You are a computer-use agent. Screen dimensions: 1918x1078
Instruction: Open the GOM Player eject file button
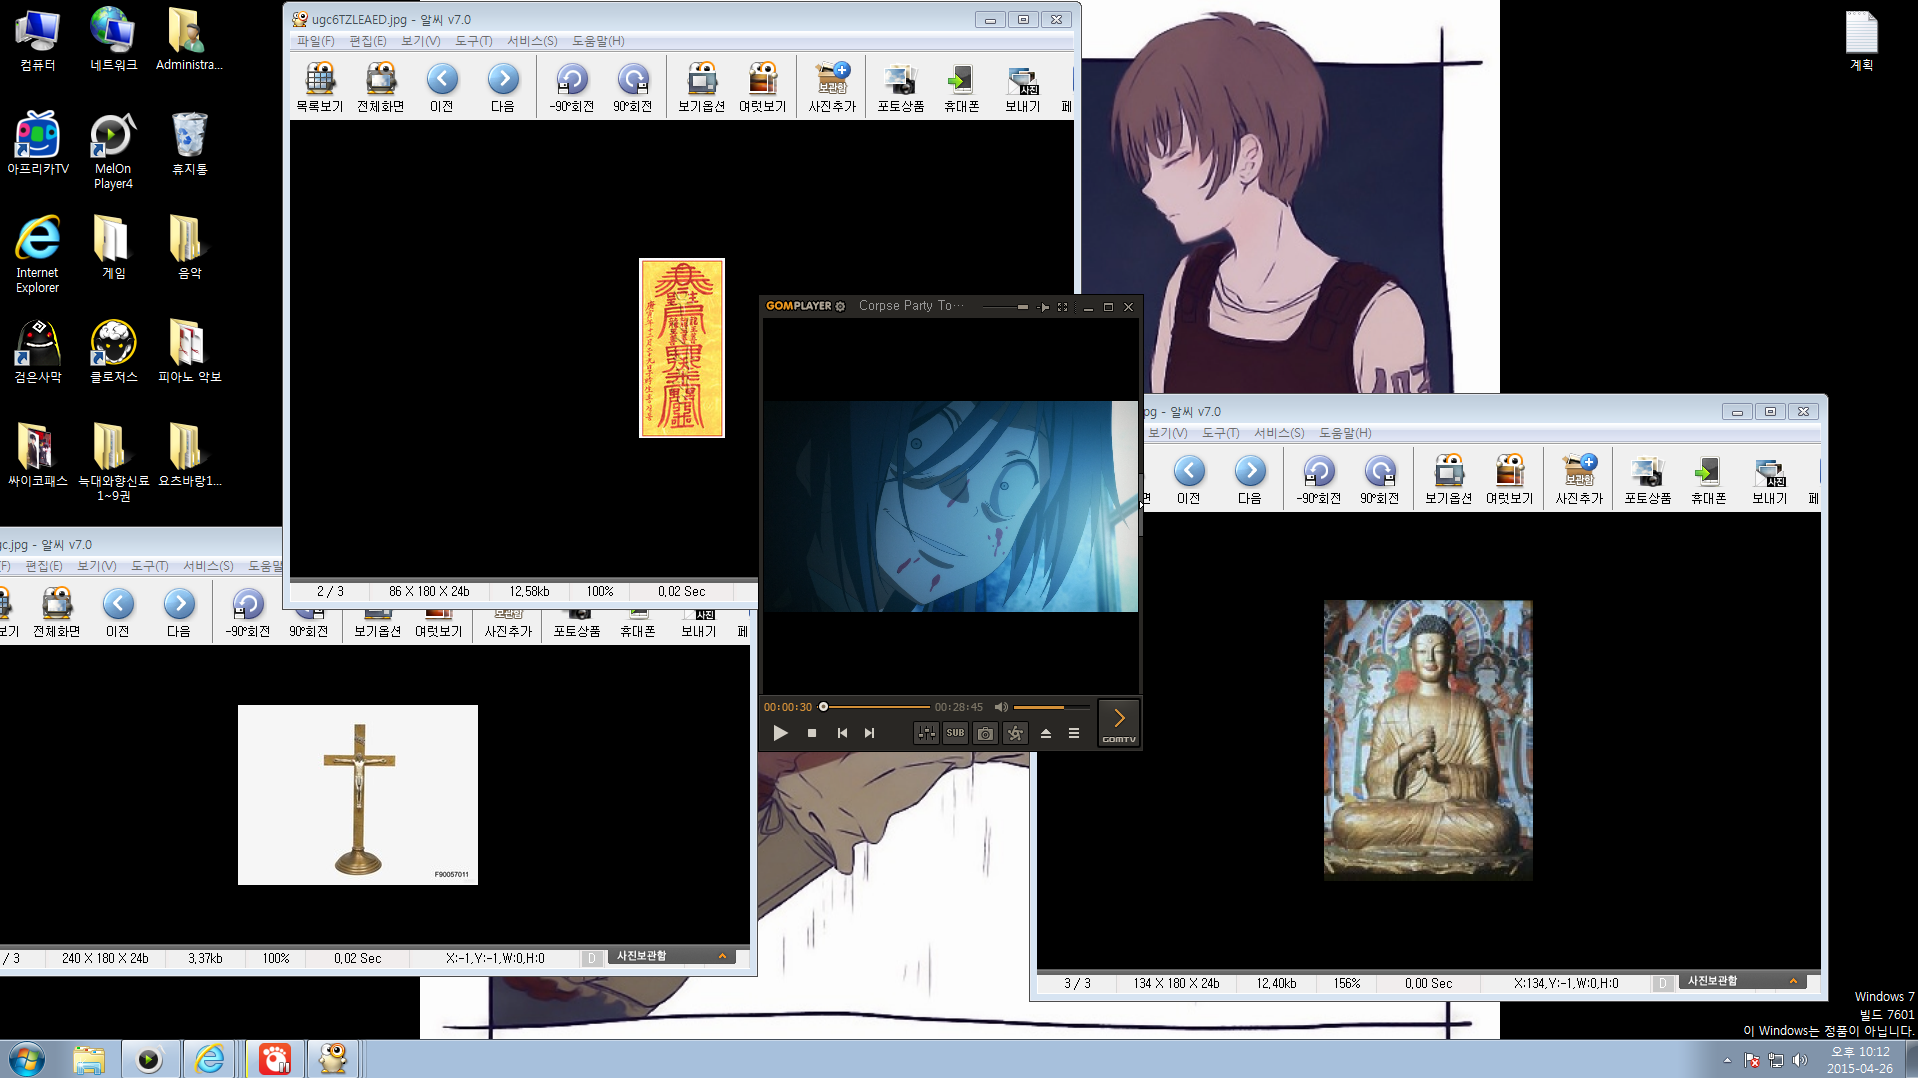(x=1046, y=733)
